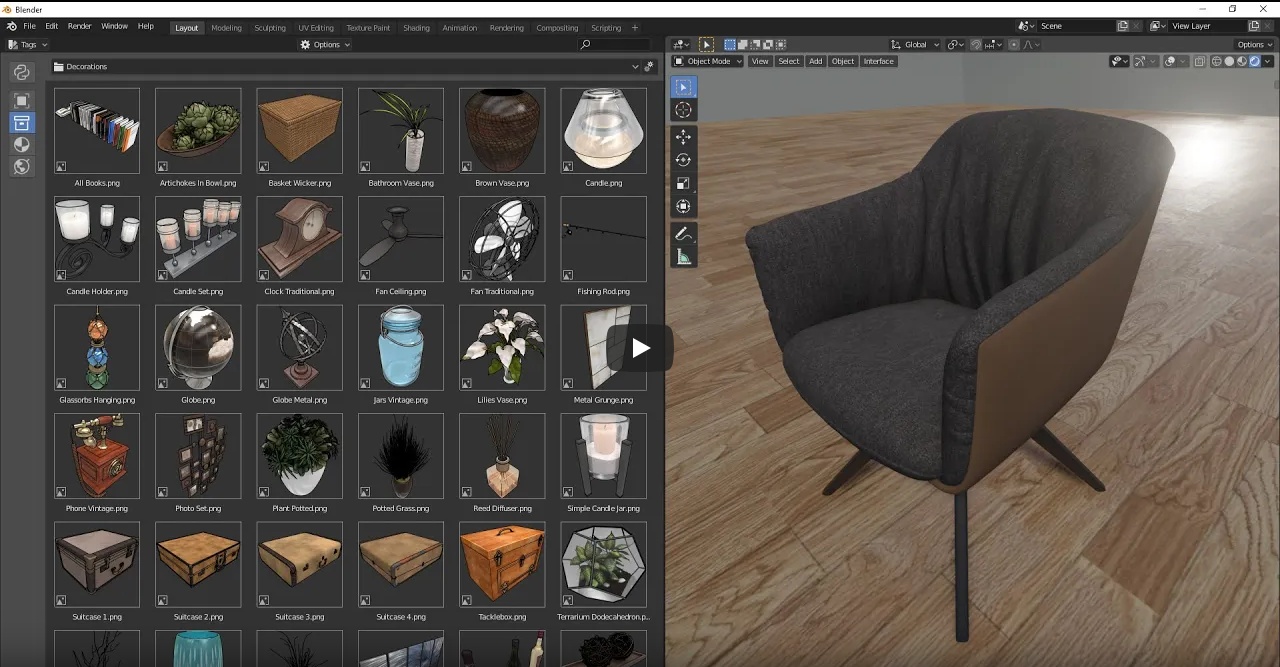1280x667 pixels.
Task: Click the magnifier icon in search field
Action: 585,44
